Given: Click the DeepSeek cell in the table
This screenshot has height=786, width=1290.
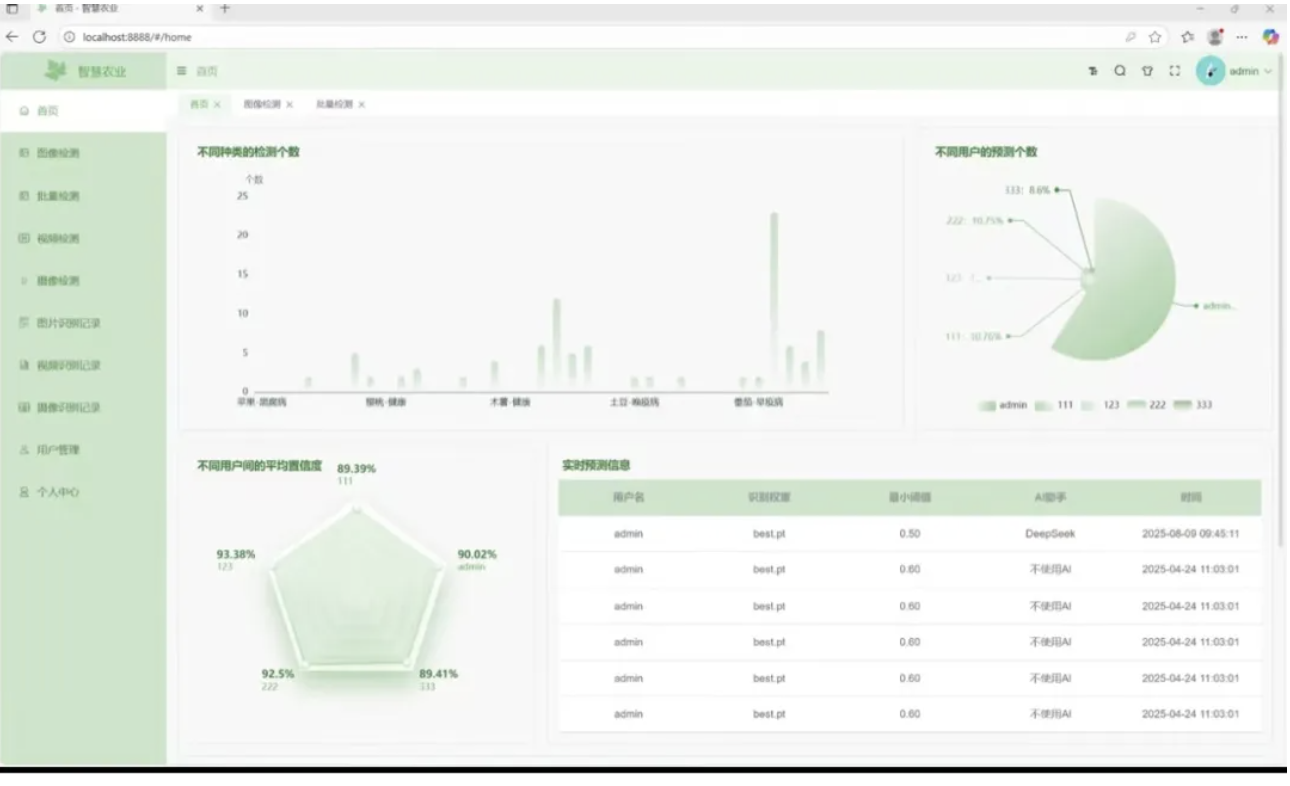Looking at the screenshot, I should point(1050,533).
